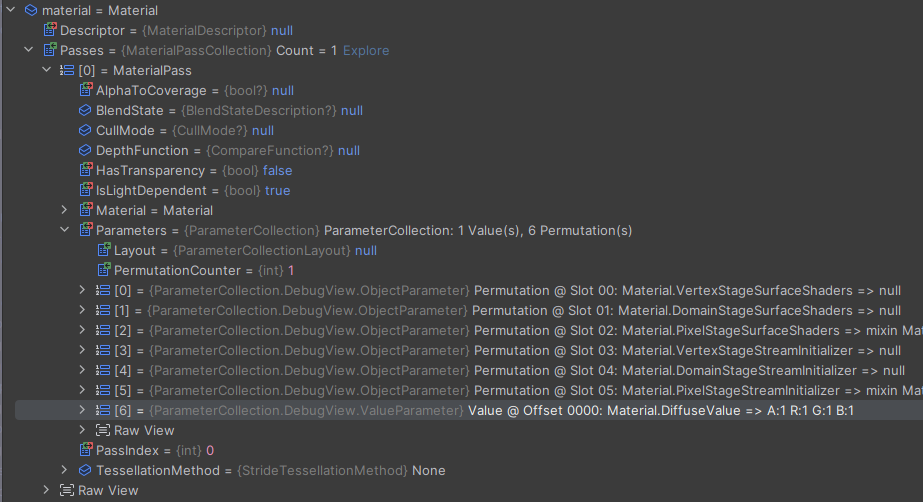Viewport: 923px width, 502px height.
Task: Click the Descriptor property icon
Action: (x=49, y=30)
